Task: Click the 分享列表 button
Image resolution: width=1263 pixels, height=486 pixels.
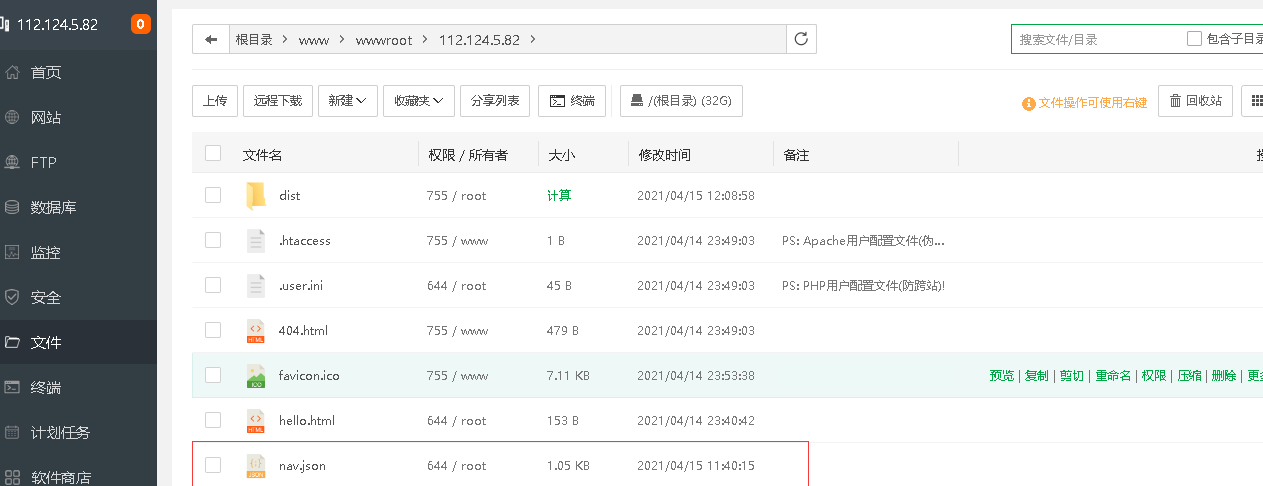Action: click(x=495, y=101)
